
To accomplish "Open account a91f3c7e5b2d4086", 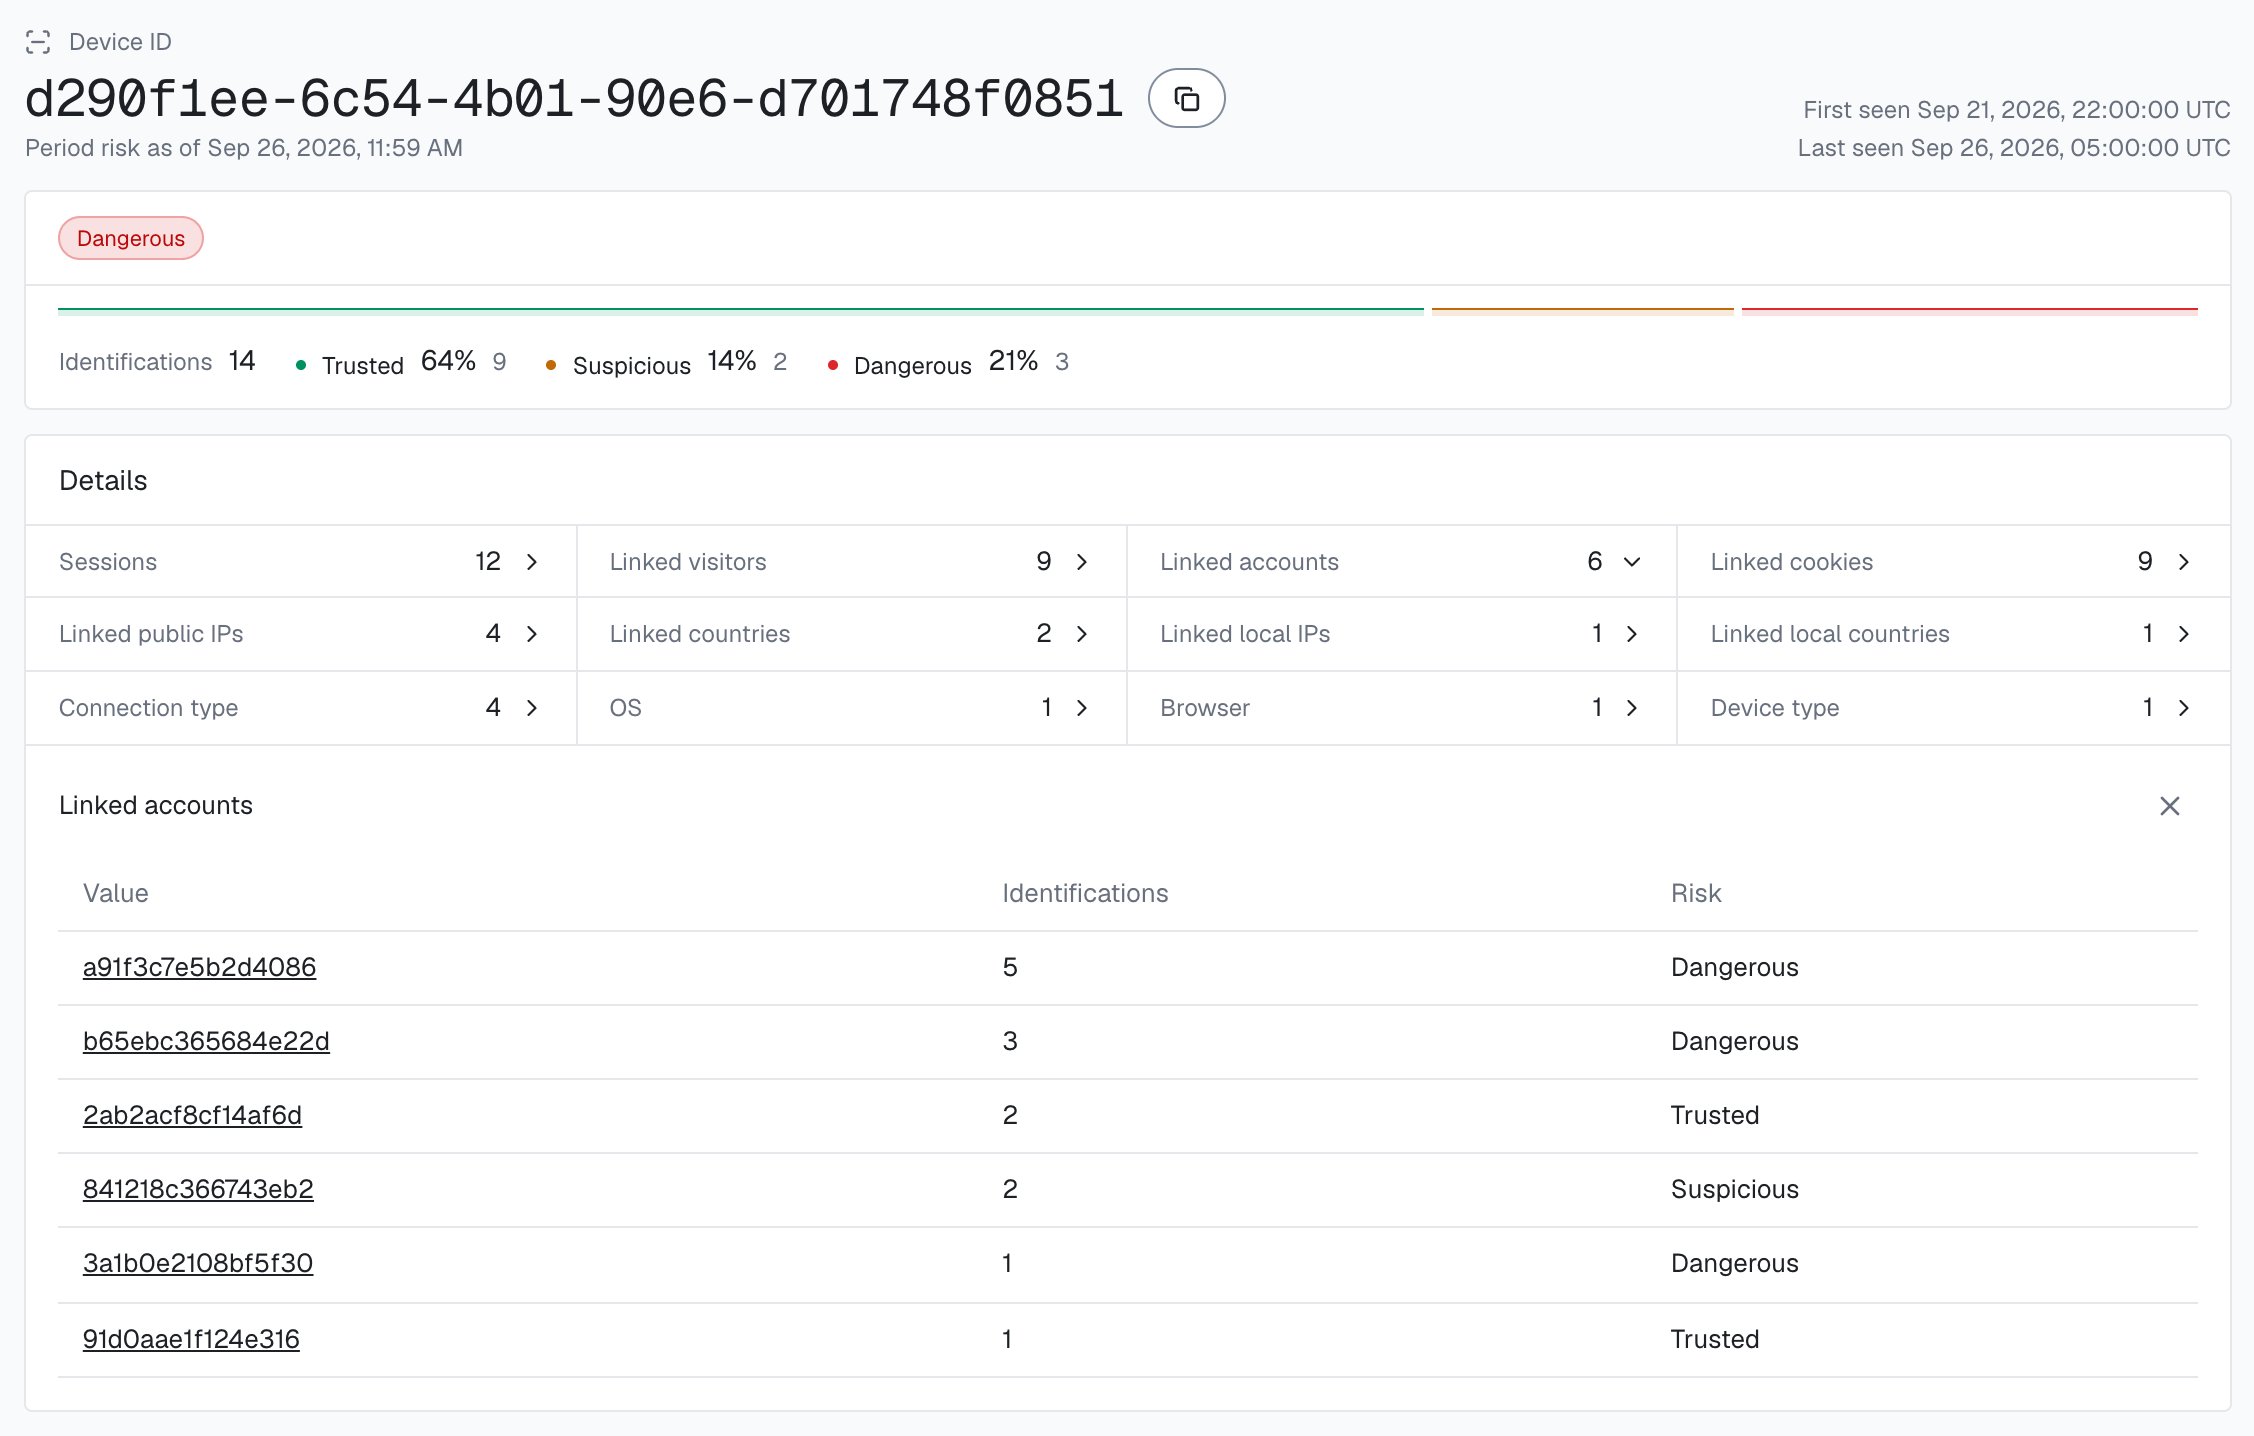I will [199, 967].
